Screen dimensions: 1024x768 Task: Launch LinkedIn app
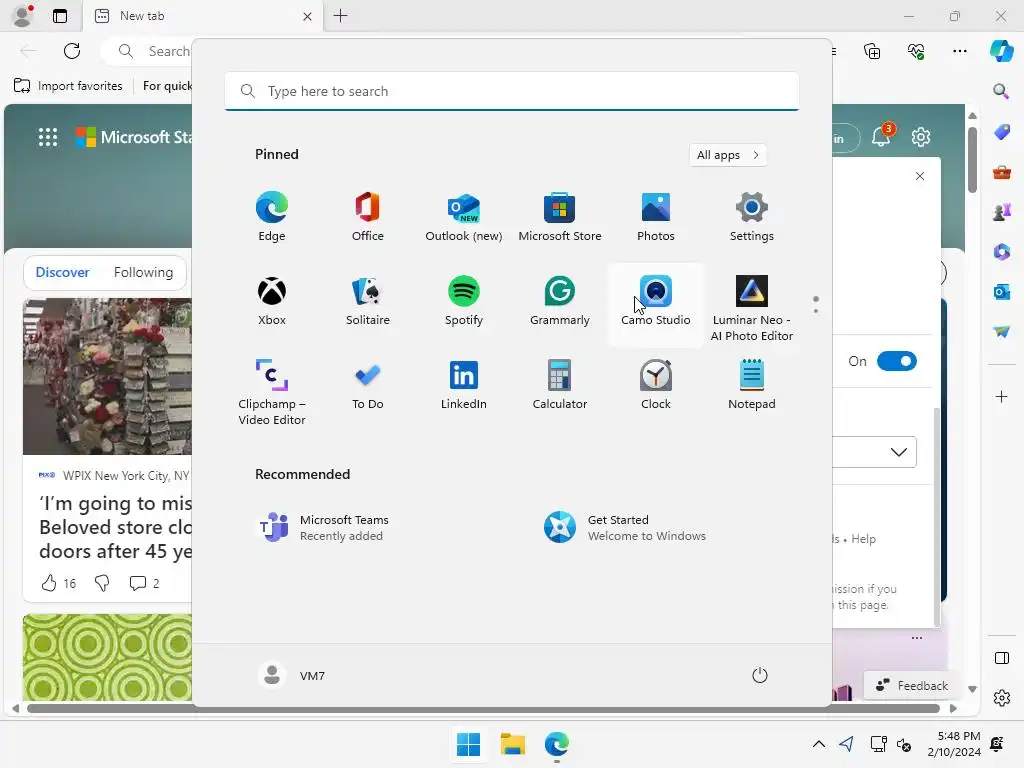pos(464,385)
